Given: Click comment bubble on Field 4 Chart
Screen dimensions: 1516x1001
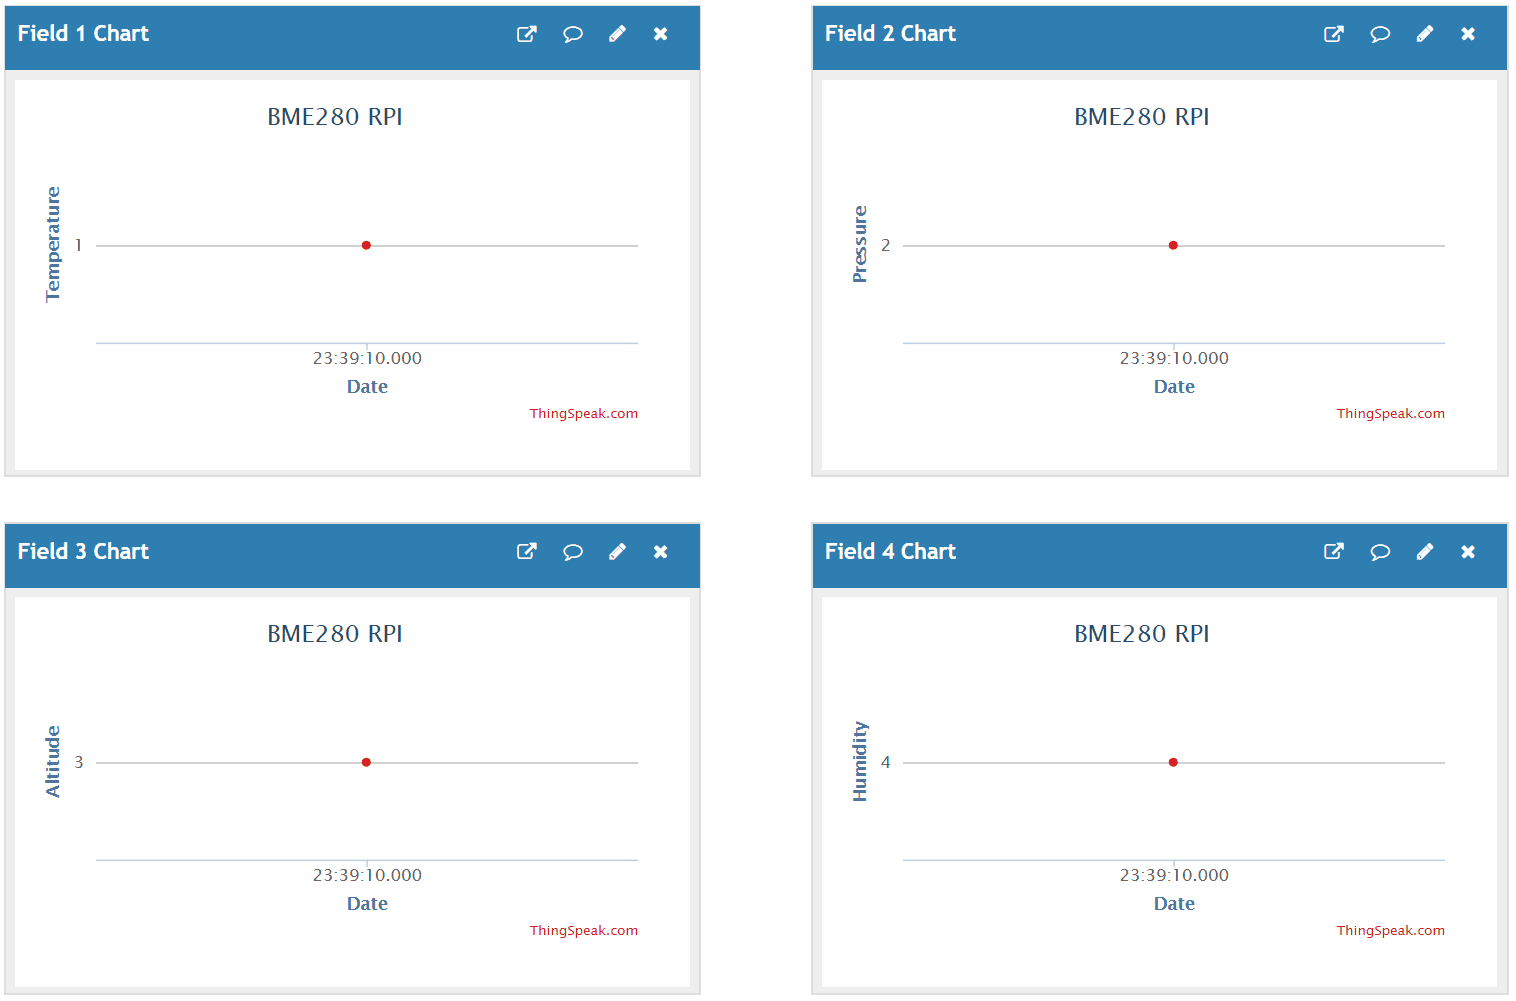Looking at the screenshot, I should click(x=1379, y=551).
